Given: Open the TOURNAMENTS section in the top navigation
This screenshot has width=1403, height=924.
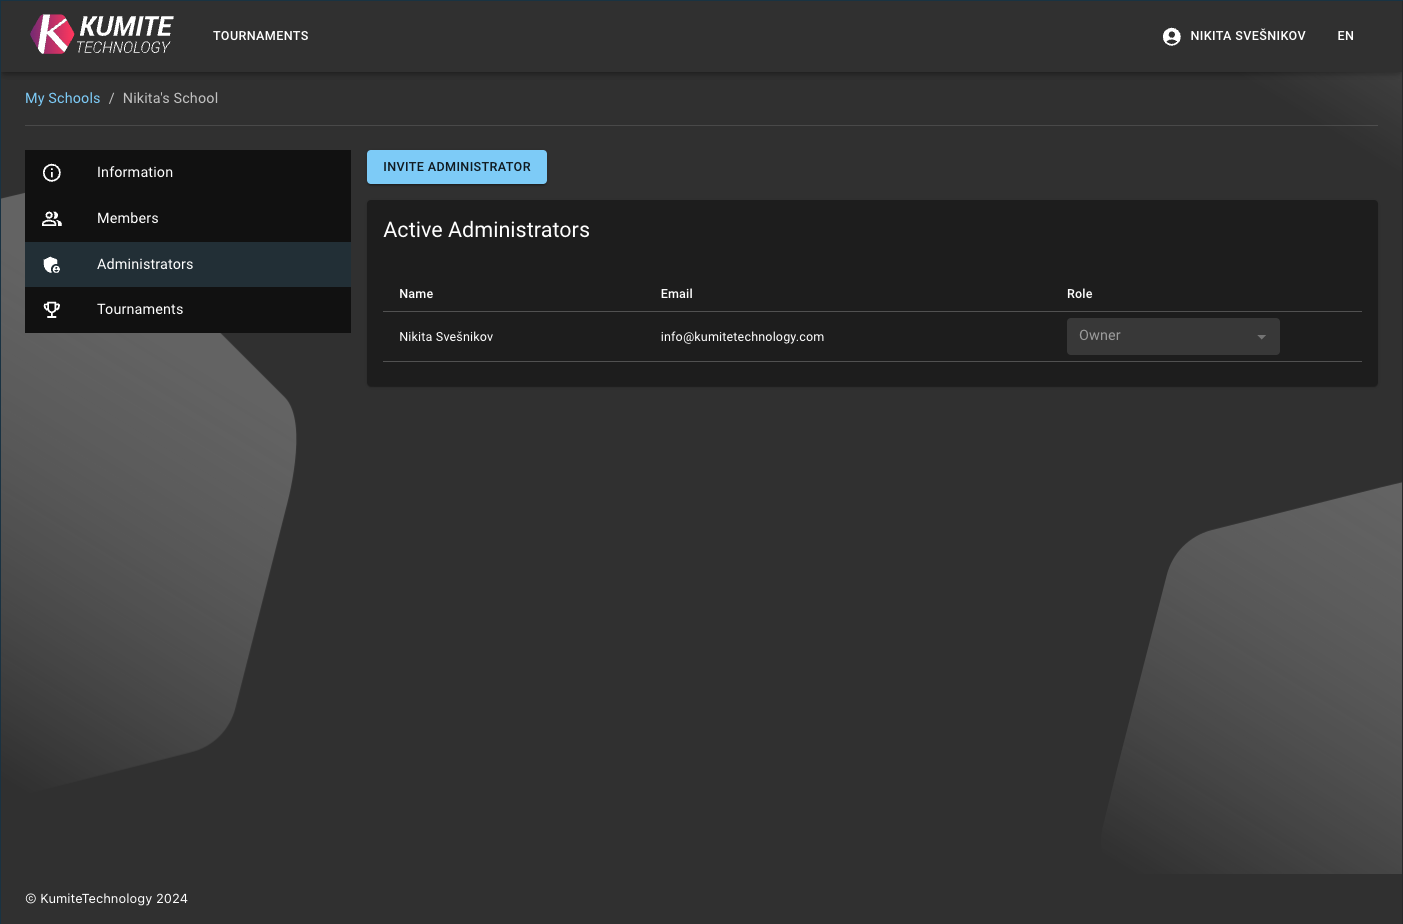Looking at the screenshot, I should [260, 35].
